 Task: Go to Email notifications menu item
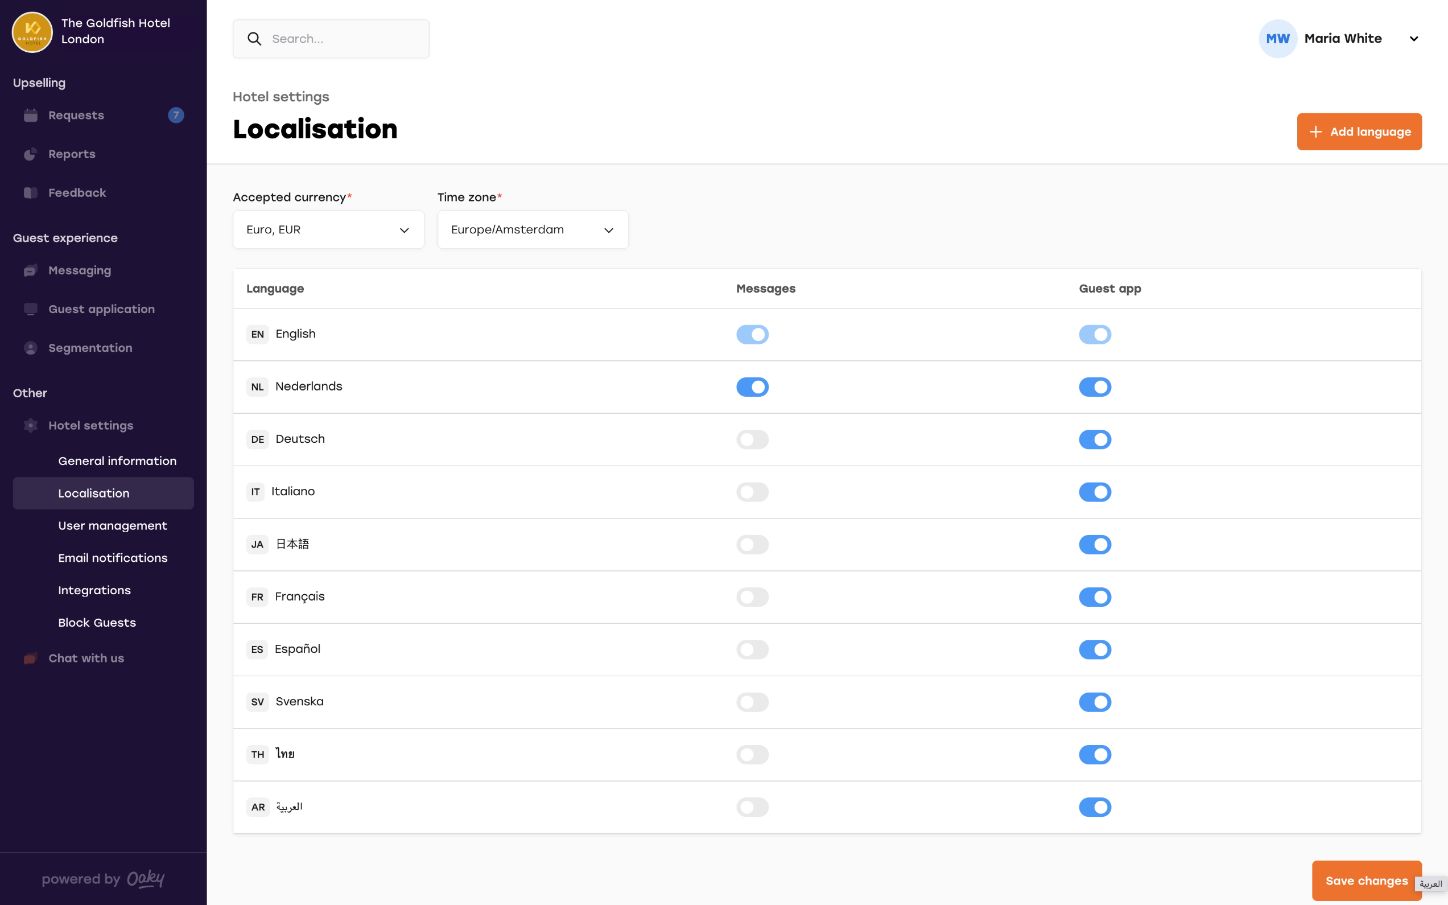coord(112,558)
